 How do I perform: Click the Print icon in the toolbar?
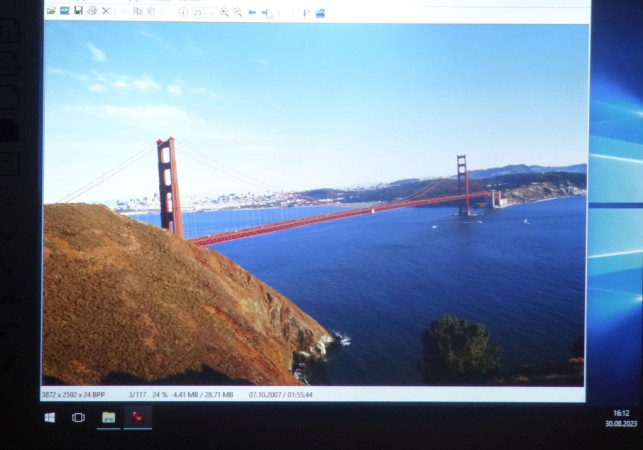(92, 11)
